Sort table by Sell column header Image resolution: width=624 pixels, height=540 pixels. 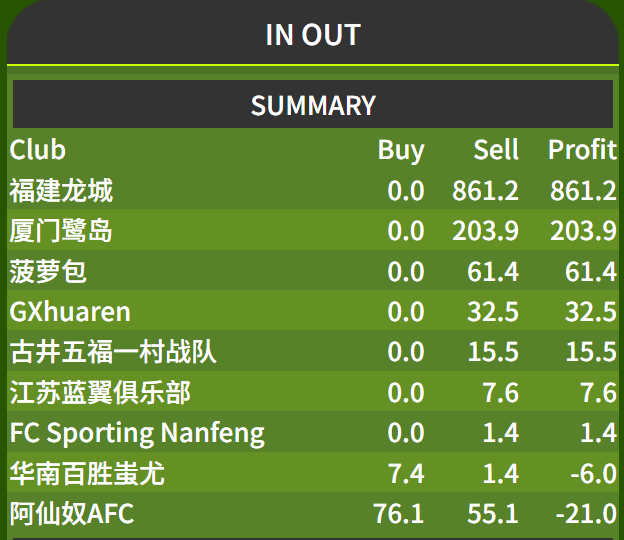click(496, 150)
